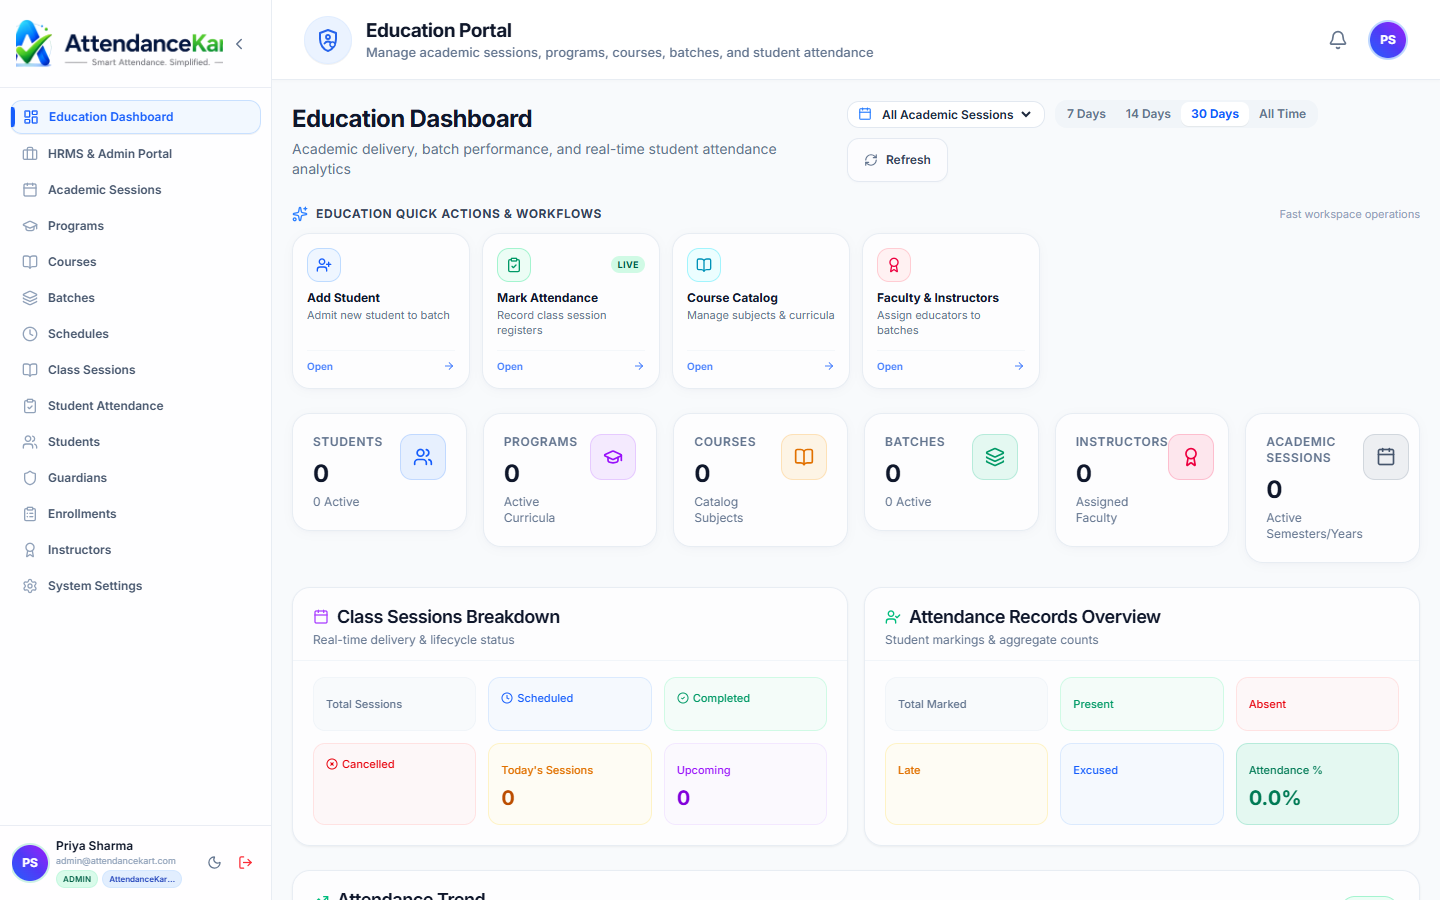Go to Student Attendance page

[x=136, y=406]
